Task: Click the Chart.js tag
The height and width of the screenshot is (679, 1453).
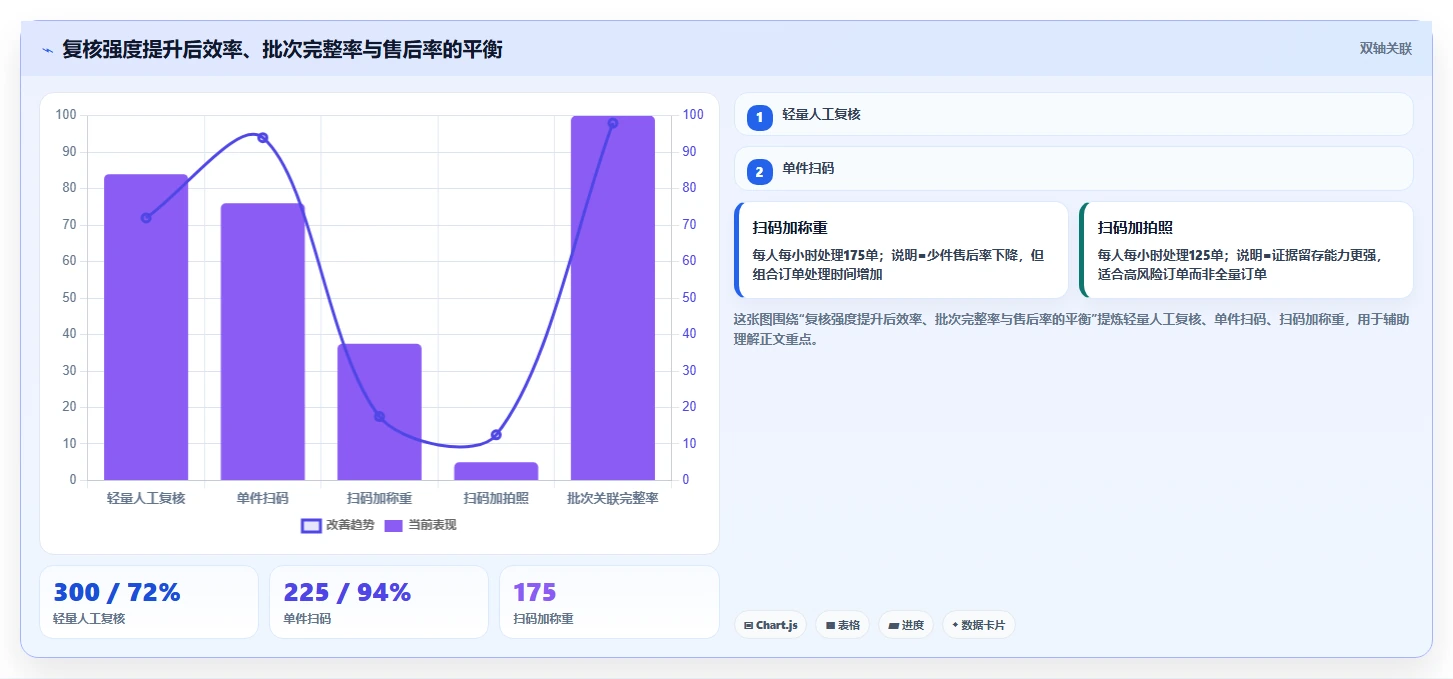Action: [x=770, y=625]
